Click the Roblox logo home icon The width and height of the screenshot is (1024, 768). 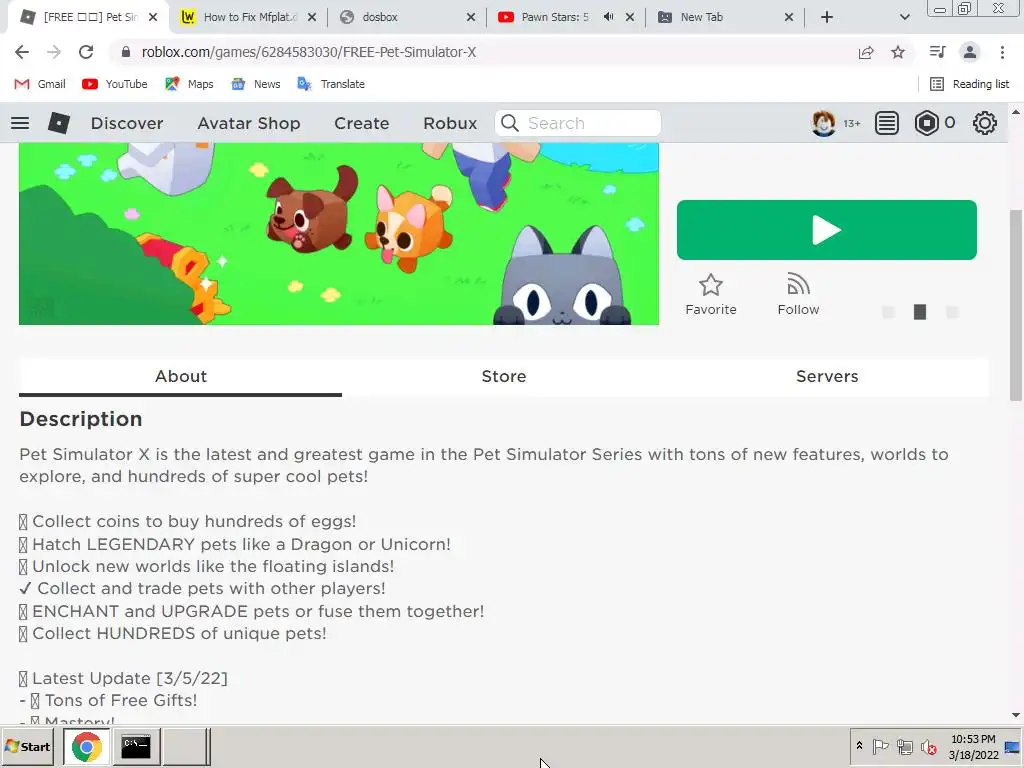pyautogui.click(x=59, y=123)
